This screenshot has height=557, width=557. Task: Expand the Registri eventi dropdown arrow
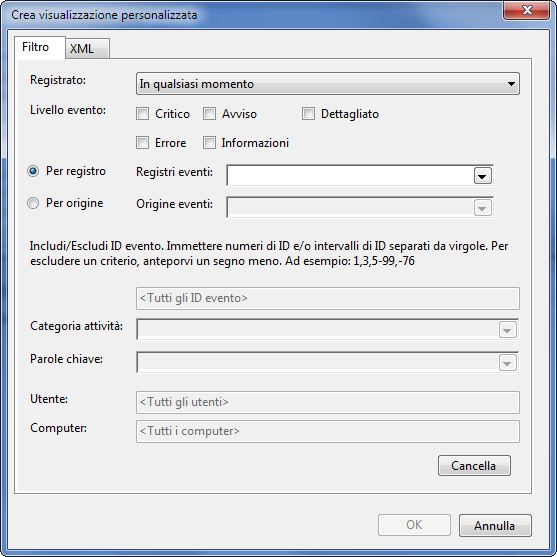pyautogui.click(x=483, y=176)
